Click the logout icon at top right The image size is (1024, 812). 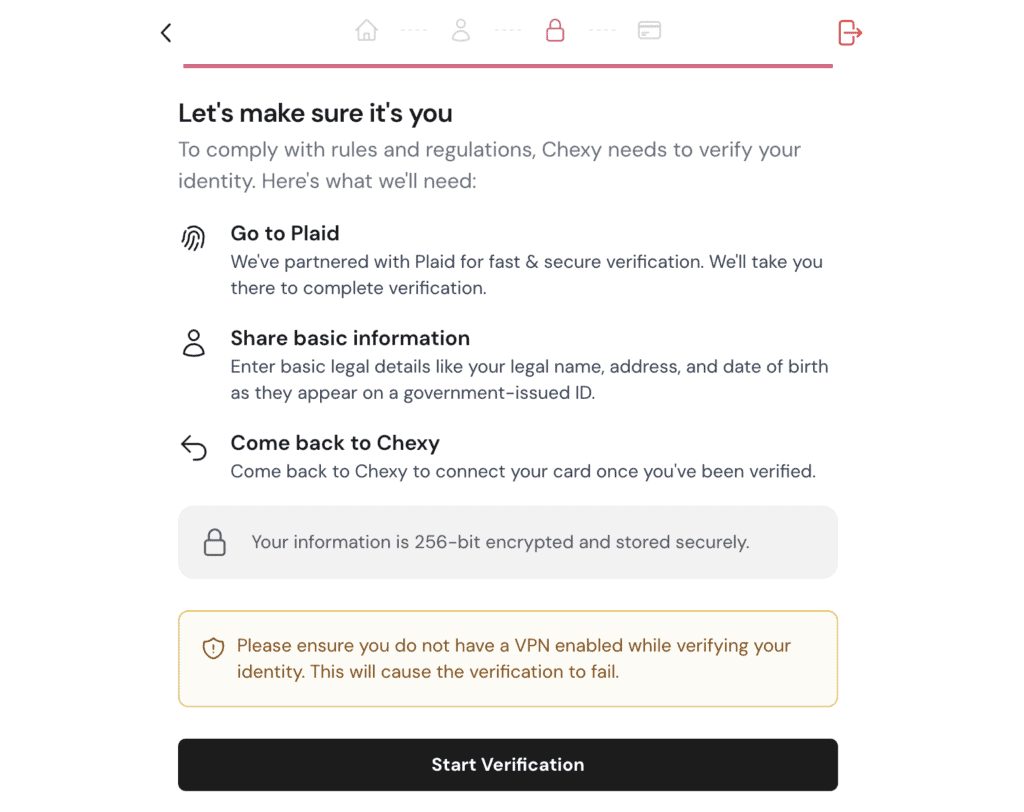tap(849, 32)
